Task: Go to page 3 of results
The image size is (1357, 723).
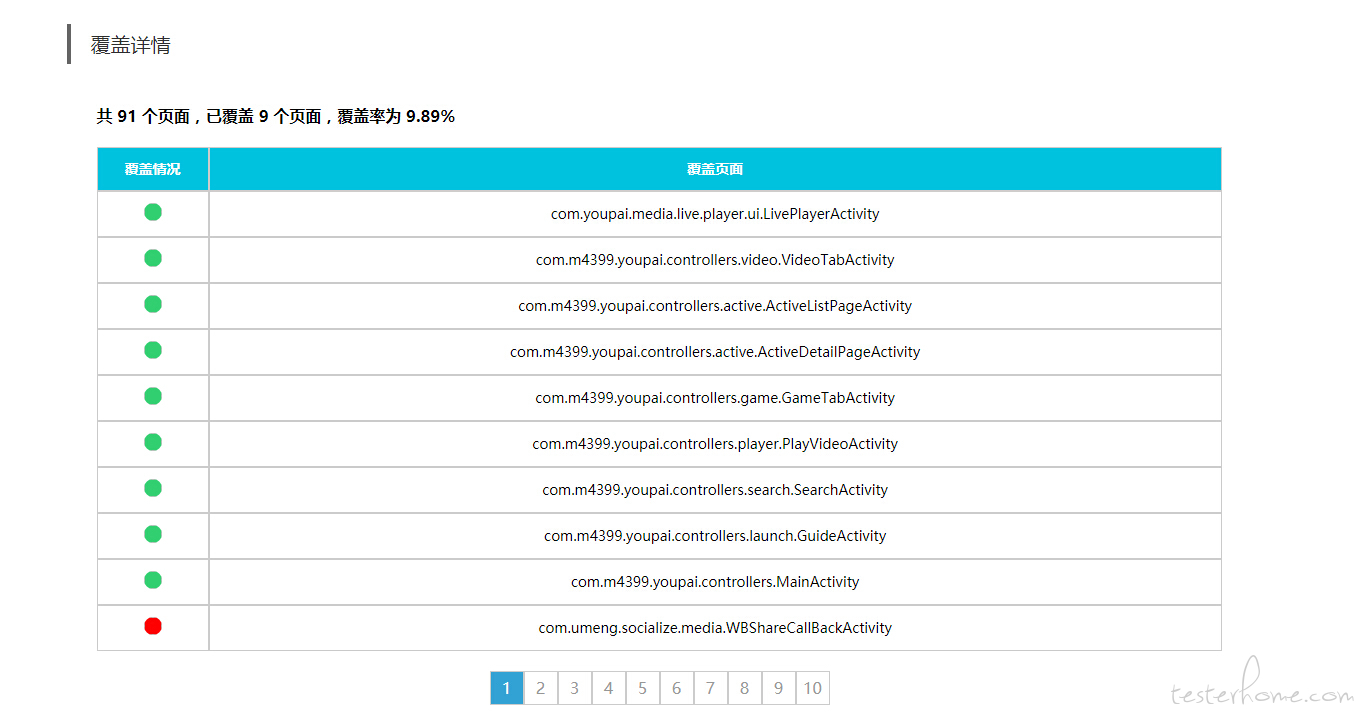Action: (575, 688)
